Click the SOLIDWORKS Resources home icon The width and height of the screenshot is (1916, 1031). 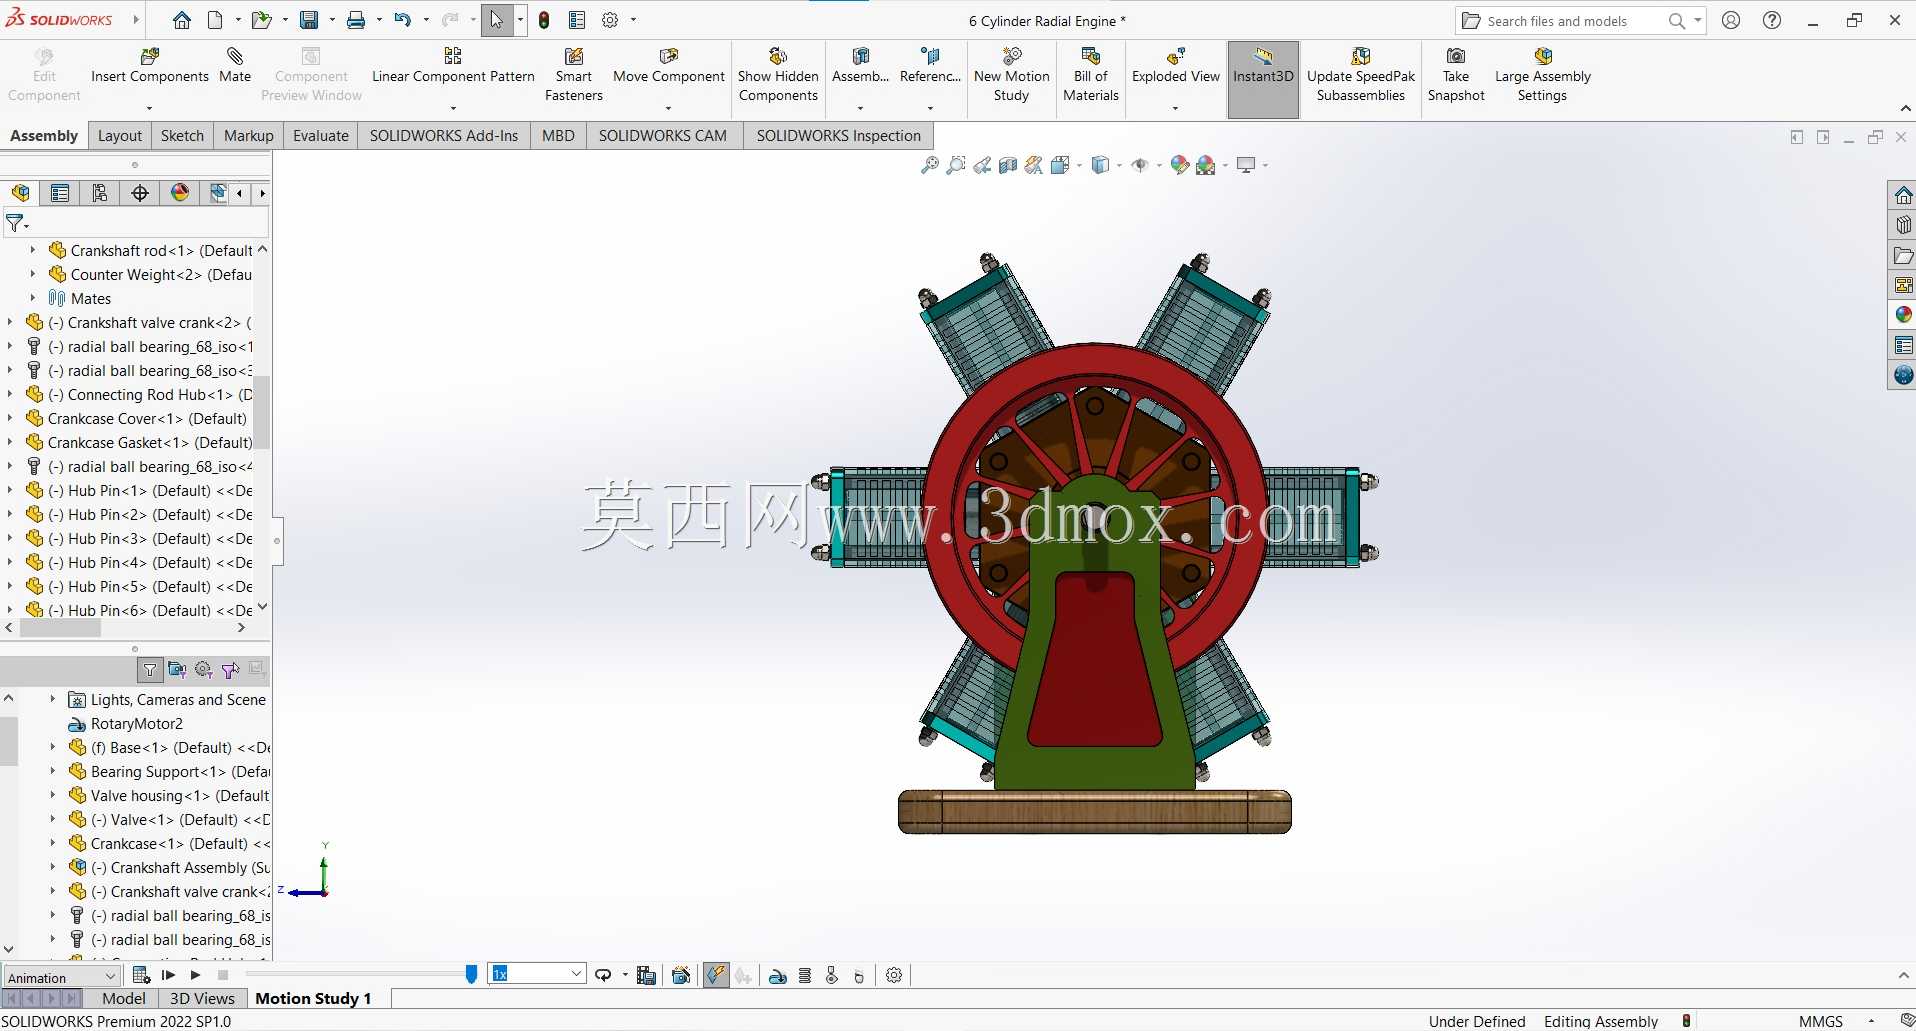1903,195
